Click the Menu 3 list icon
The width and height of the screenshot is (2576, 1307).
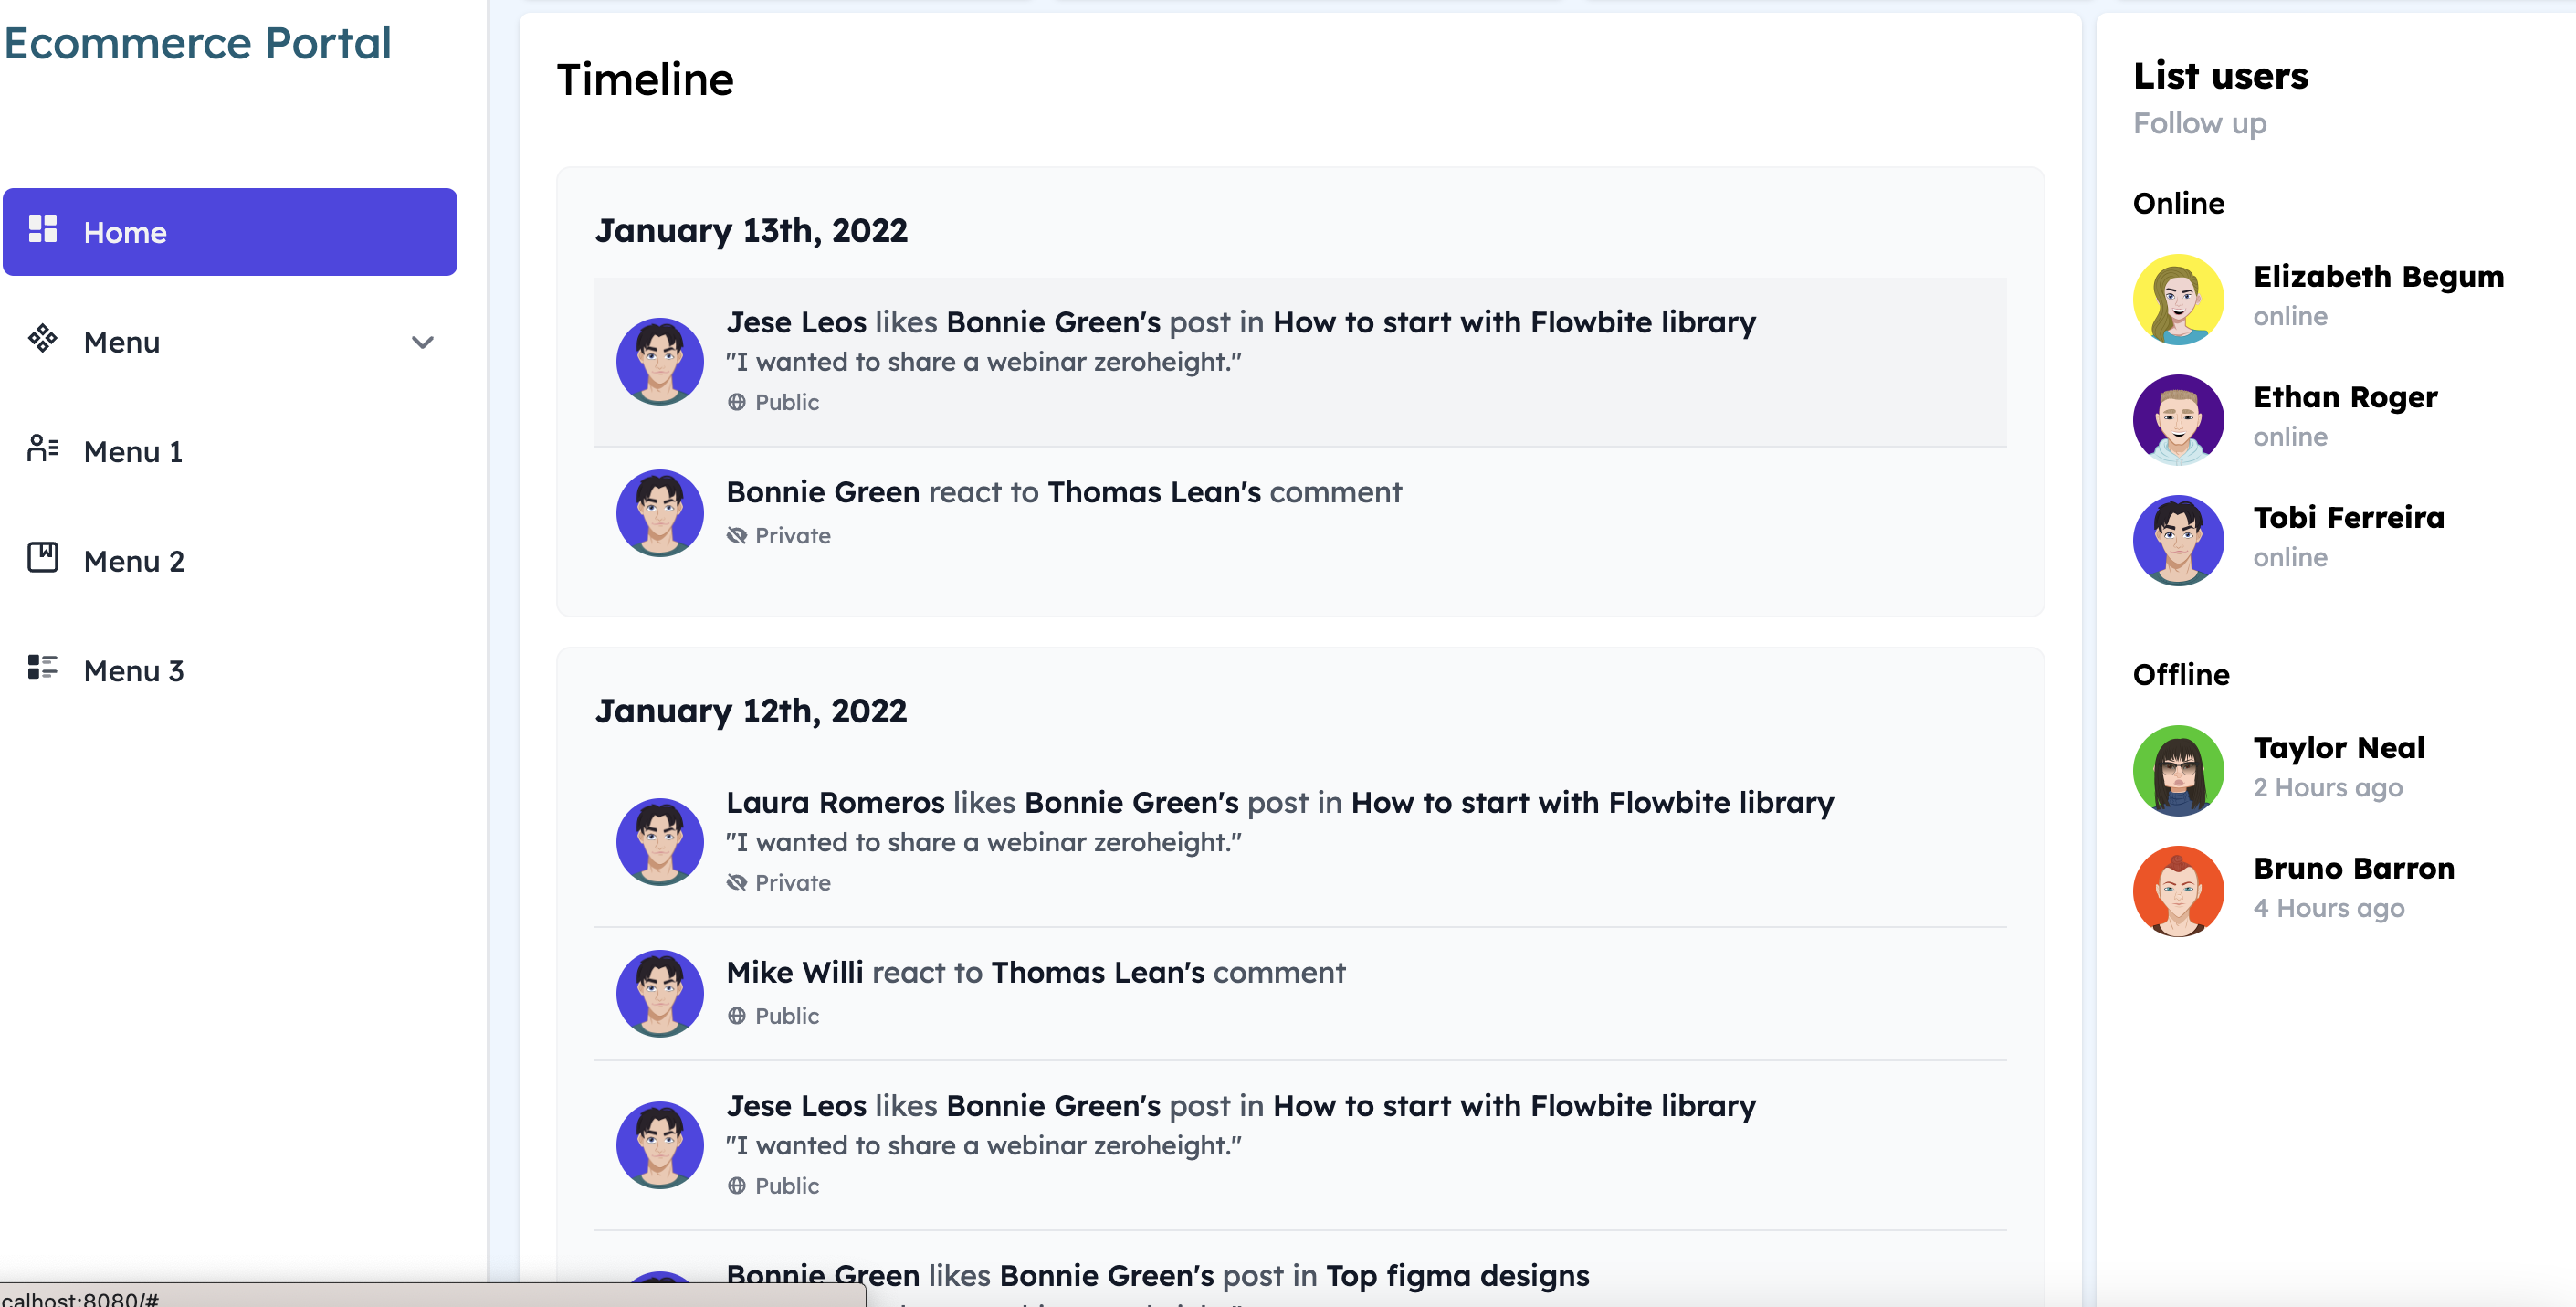click(43, 668)
